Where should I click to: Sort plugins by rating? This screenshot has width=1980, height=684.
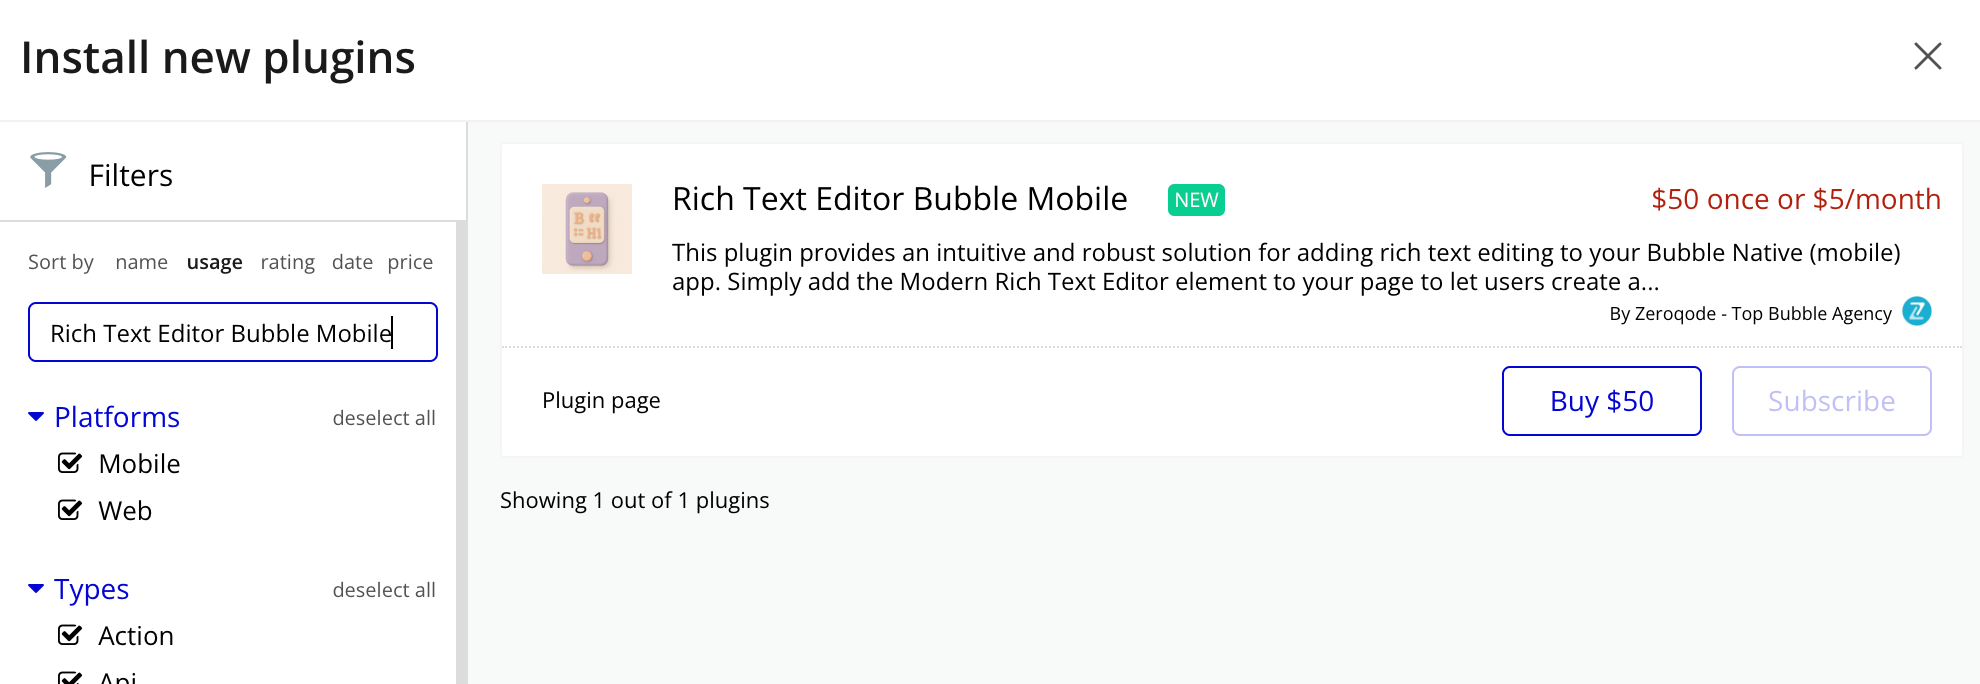287,262
